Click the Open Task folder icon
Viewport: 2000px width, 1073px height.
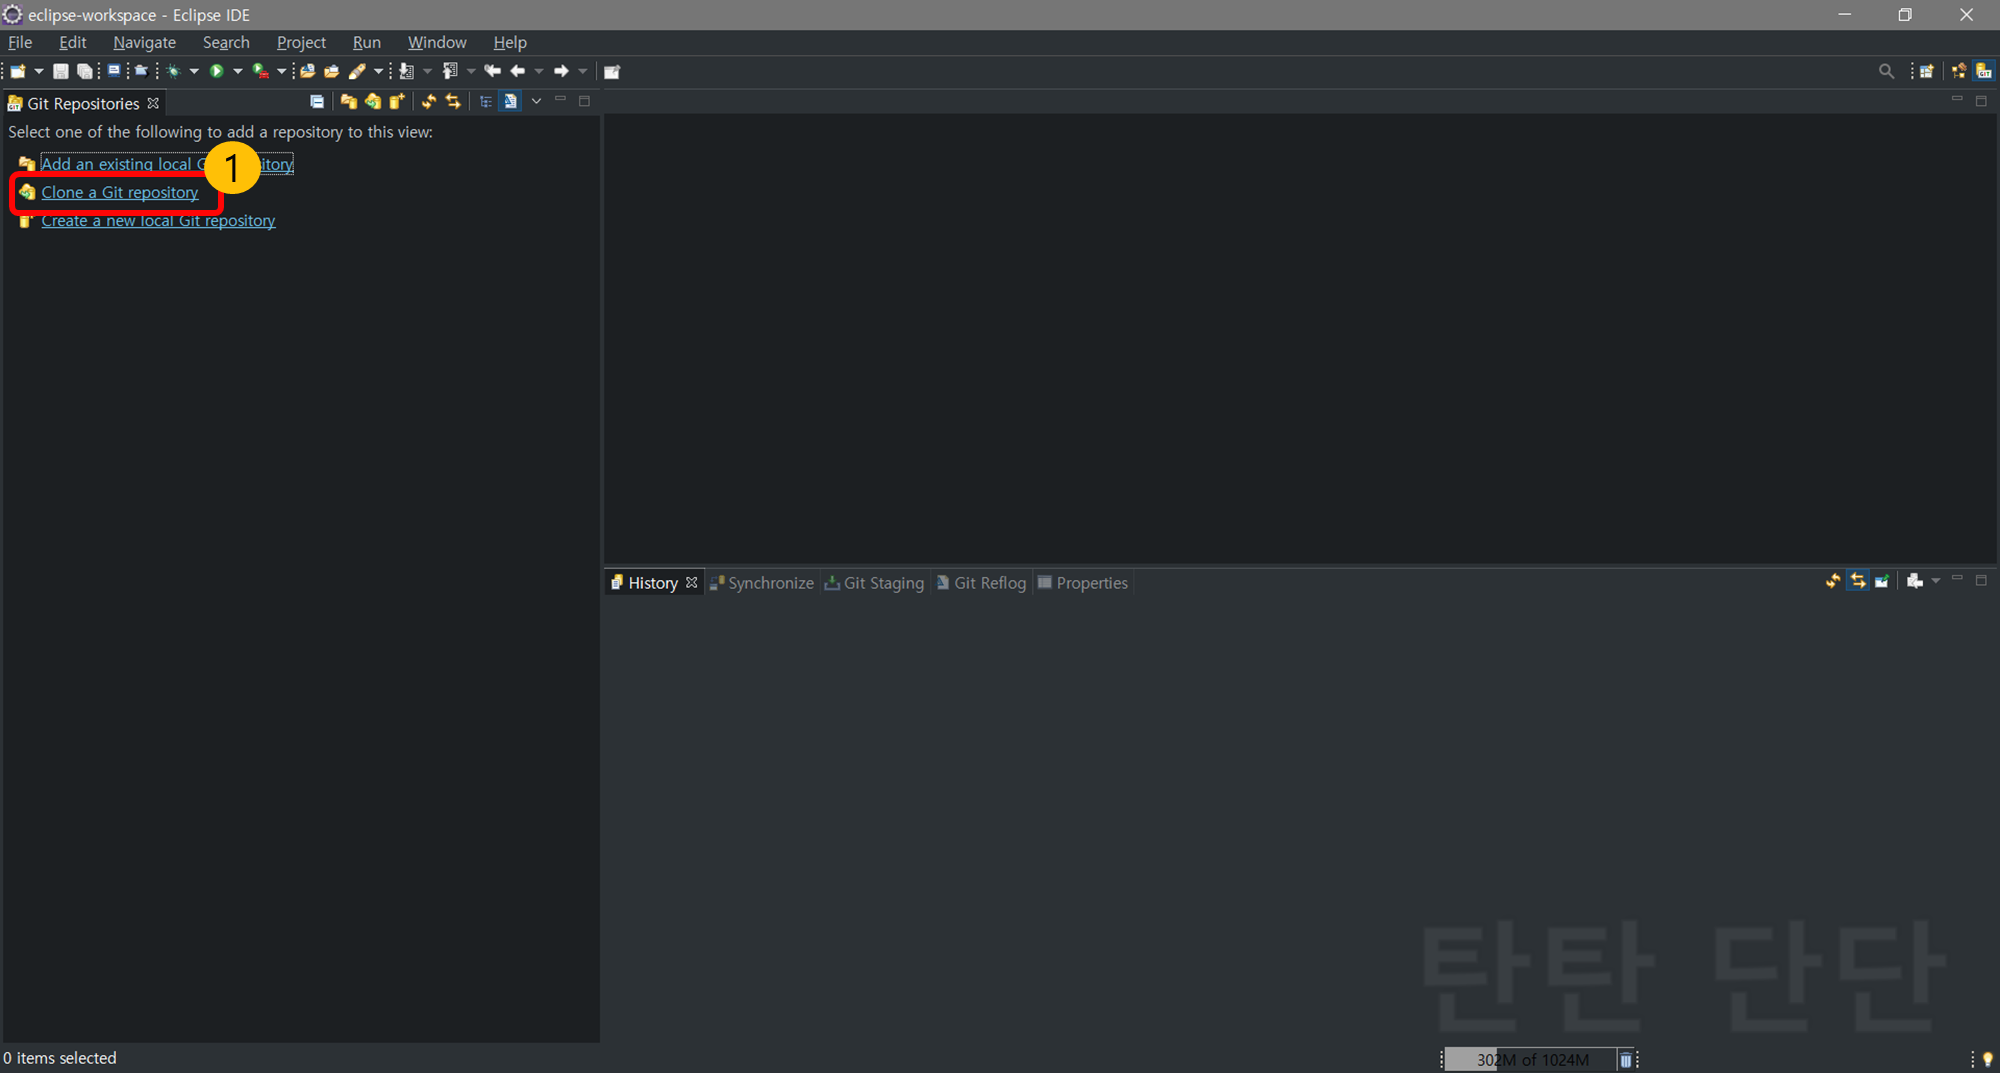[x=331, y=71]
